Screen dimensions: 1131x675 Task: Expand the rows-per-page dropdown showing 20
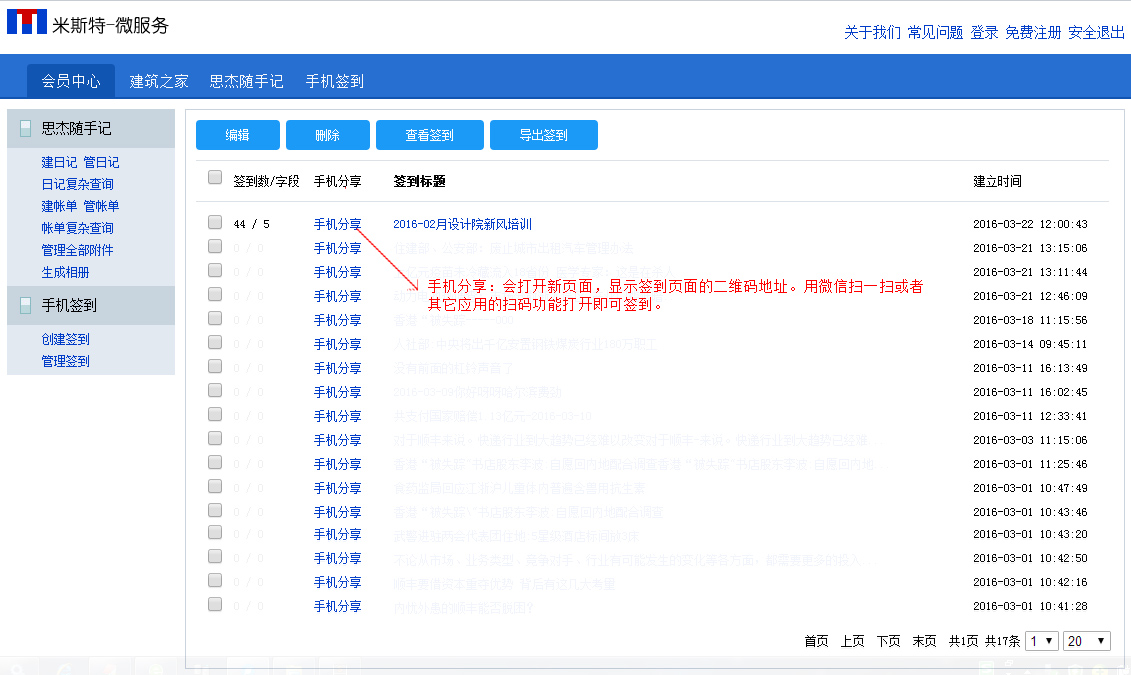coord(1087,641)
